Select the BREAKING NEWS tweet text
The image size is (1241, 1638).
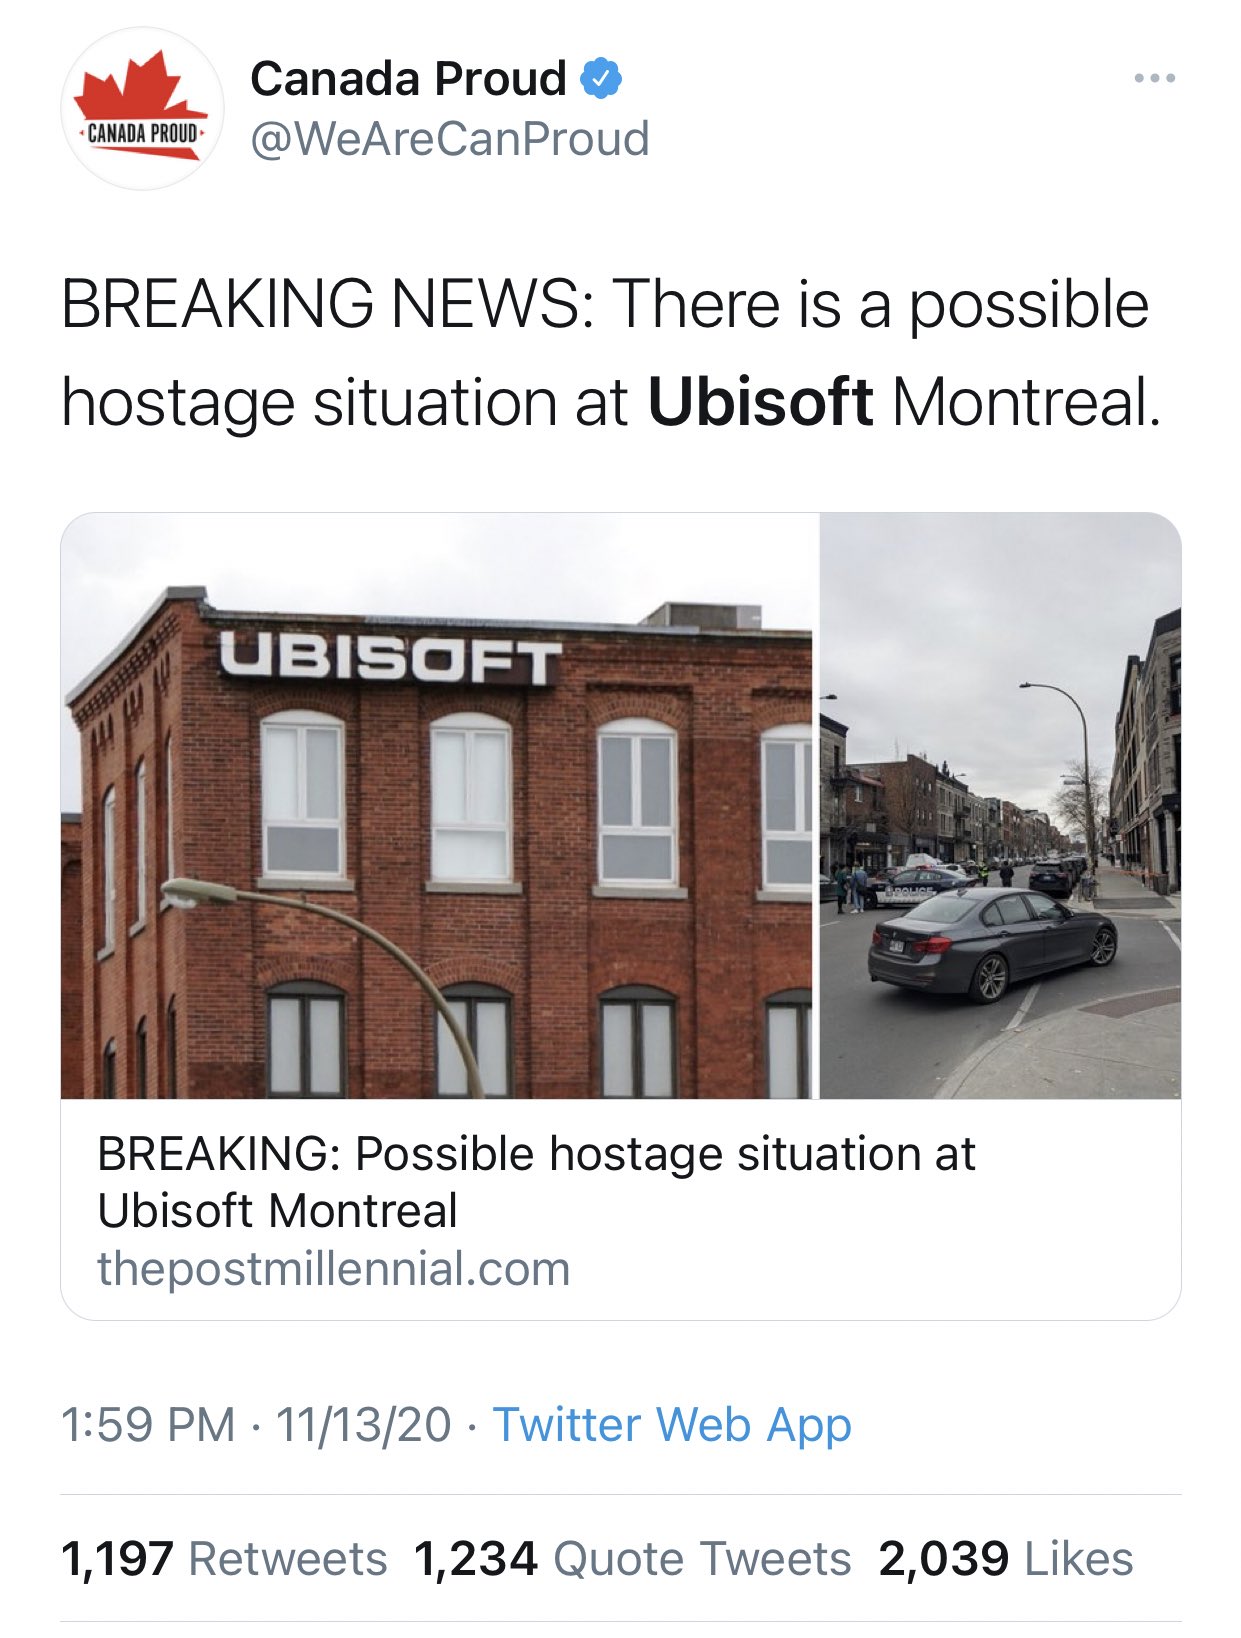[611, 353]
